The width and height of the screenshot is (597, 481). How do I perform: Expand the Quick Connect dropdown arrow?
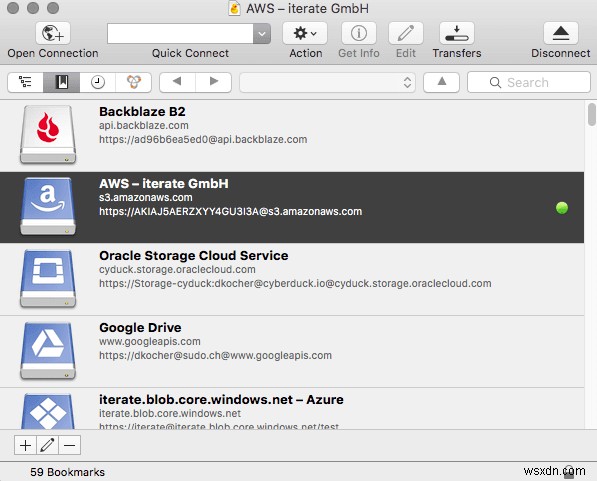[x=262, y=34]
